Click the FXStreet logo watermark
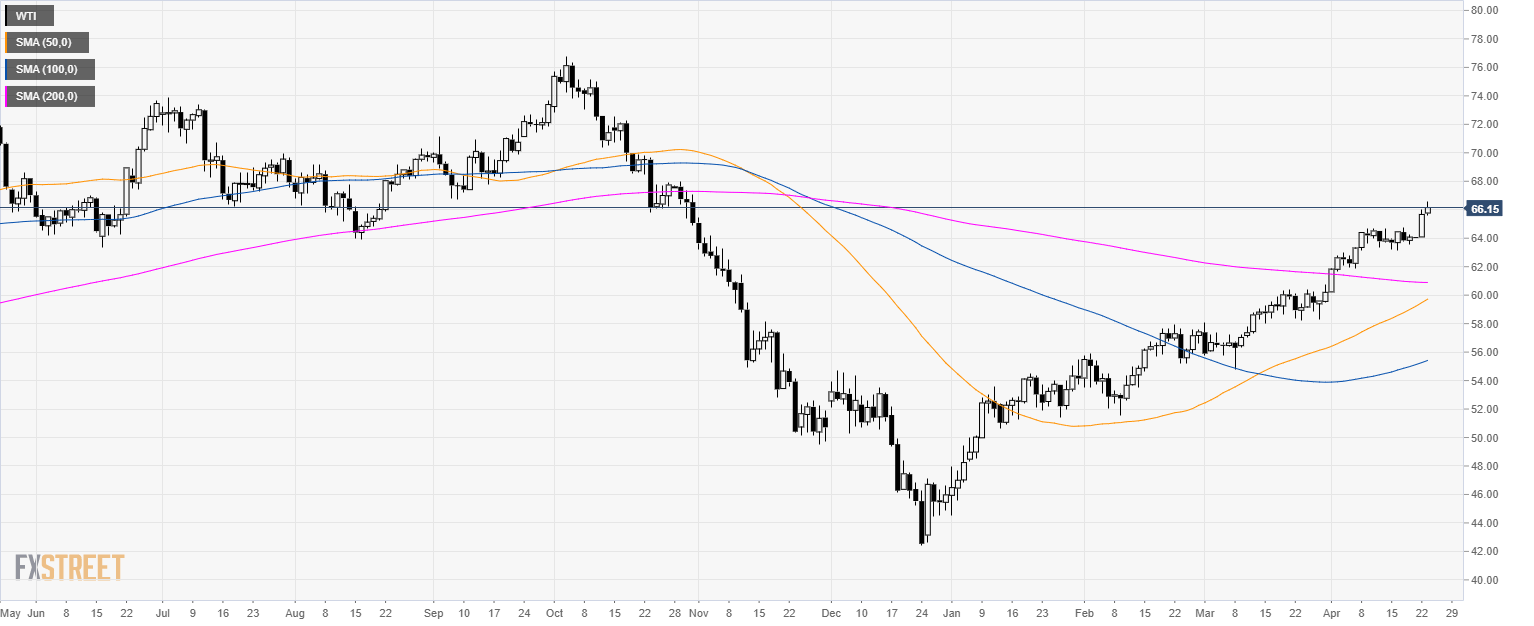Screen dimensions: 1534x626 69,567
